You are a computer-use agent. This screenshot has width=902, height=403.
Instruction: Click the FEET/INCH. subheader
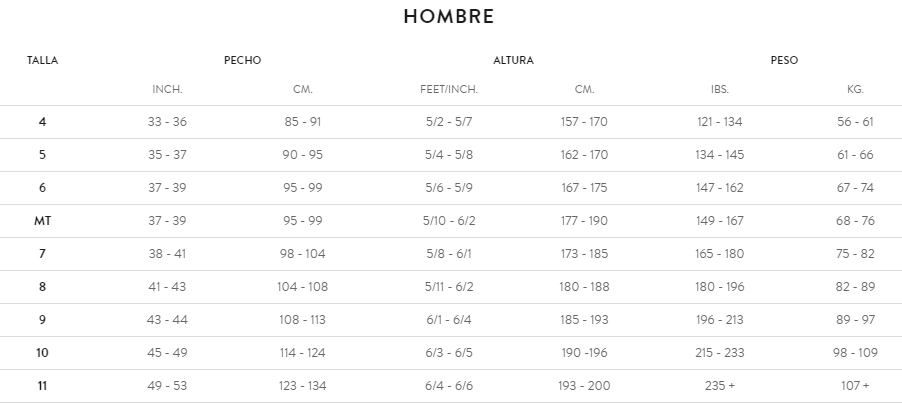449,89
